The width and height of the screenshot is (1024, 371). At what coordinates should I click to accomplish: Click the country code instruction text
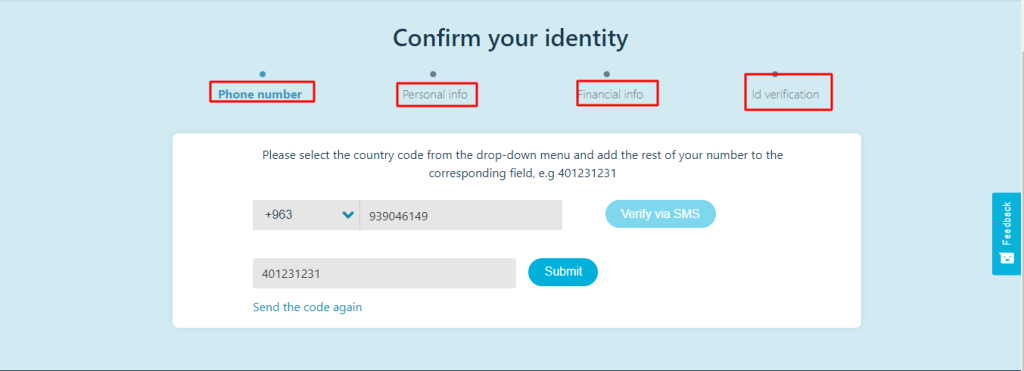coord(522,164)
